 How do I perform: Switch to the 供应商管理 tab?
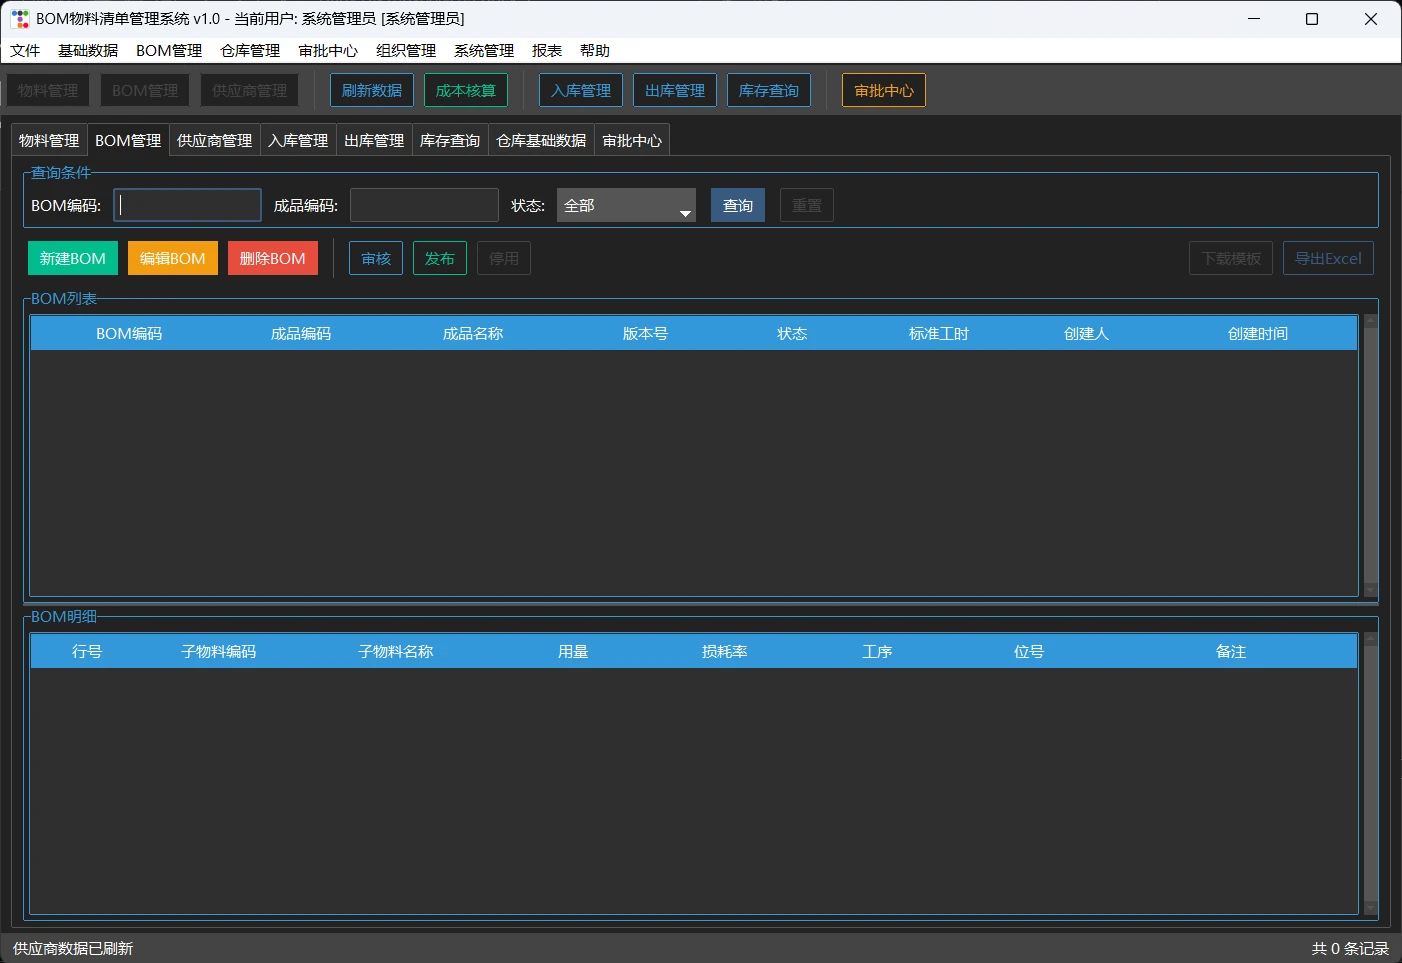pyautogui.click(x=215, y=141)
